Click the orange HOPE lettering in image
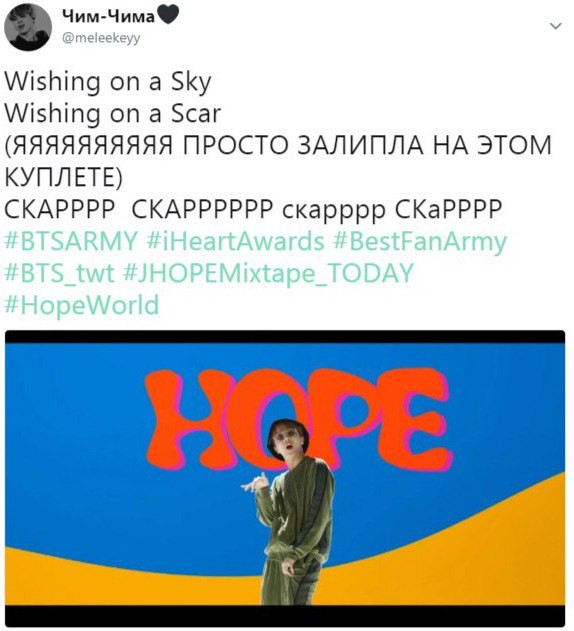The image size is (574, 631). click(298, 419)
